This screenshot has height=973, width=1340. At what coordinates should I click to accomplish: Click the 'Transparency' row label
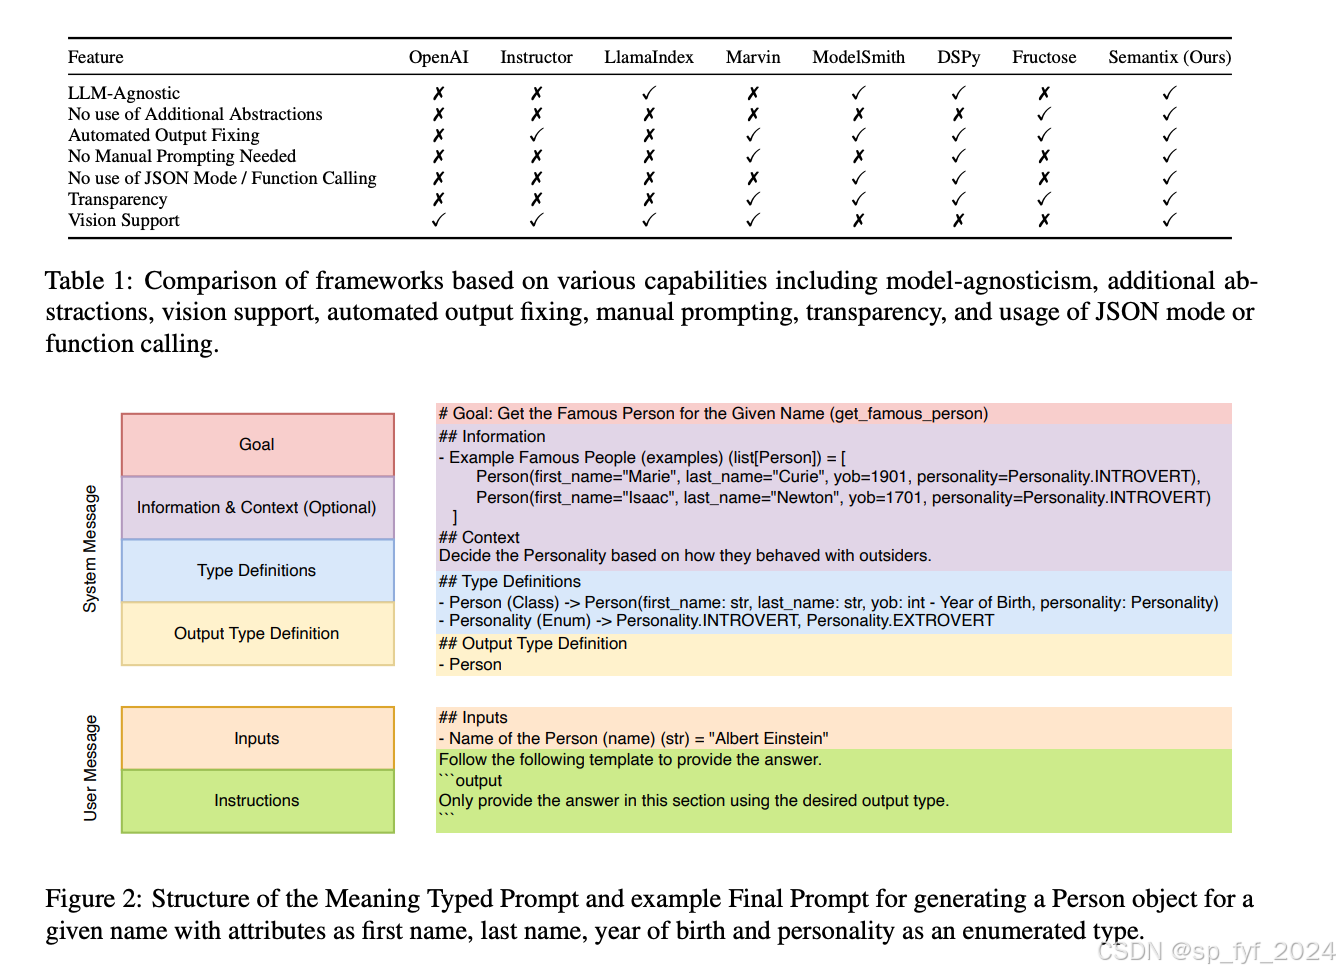point(118,199)
